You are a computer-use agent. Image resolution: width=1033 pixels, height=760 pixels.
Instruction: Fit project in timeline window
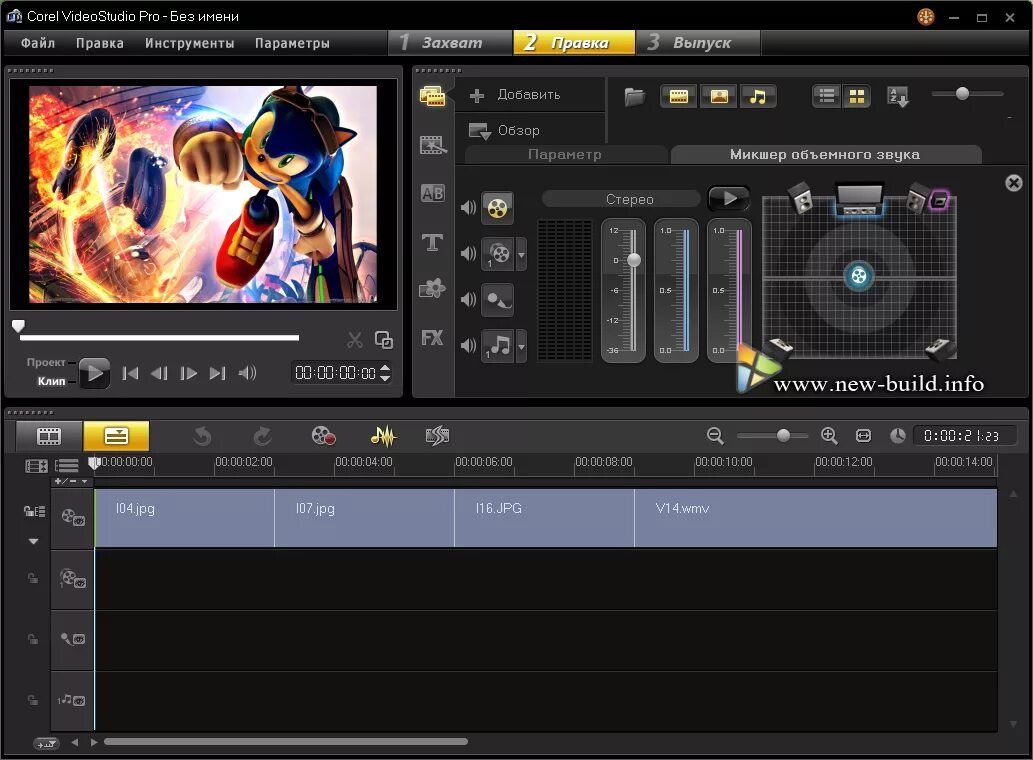pos(863,435)
